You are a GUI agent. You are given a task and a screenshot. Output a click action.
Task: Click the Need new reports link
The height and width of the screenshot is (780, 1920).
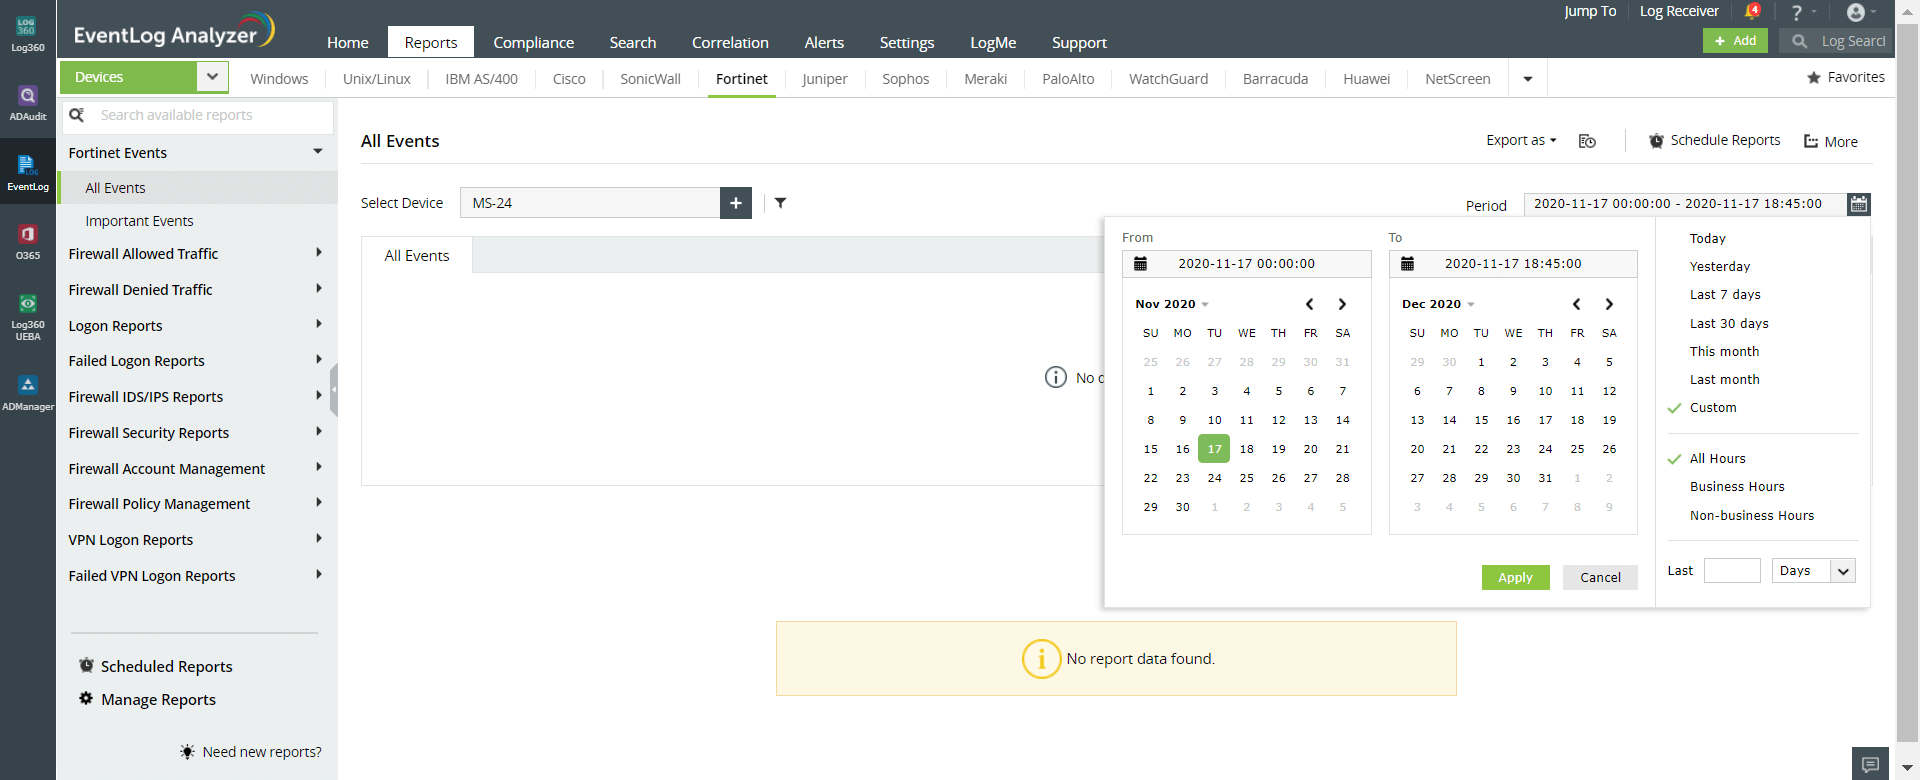click(x=262, y=752)
